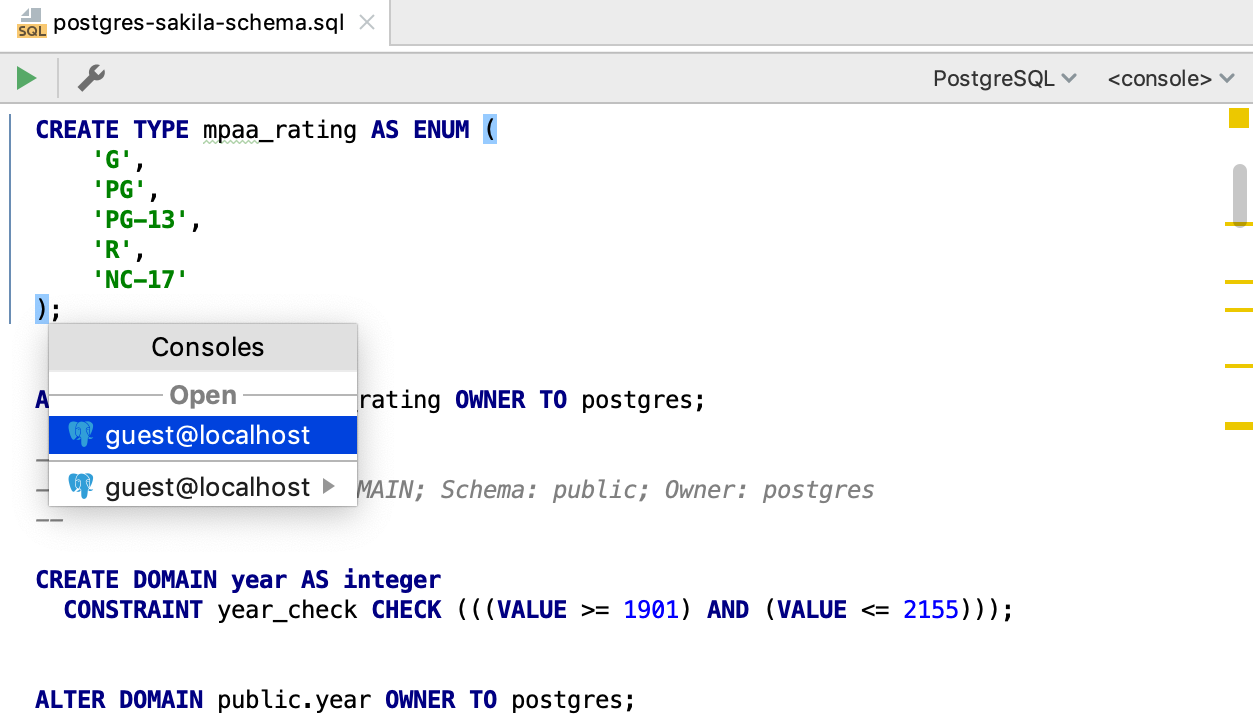Click the number 1901
The image size is (1253, 721).
pyautogui.click(x=651, y=610)
